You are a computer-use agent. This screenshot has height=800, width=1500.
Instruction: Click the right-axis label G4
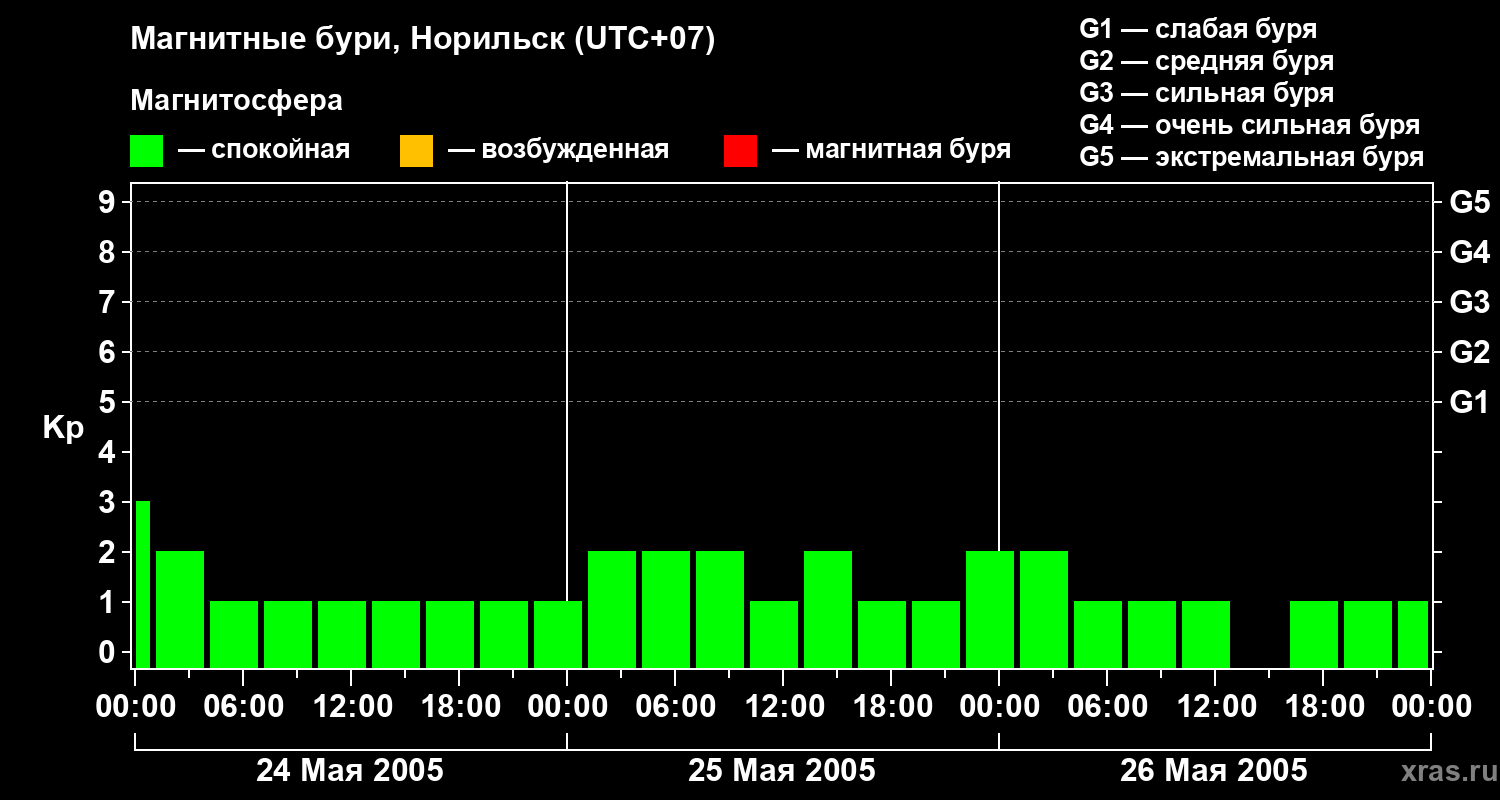pos(1470,252)
